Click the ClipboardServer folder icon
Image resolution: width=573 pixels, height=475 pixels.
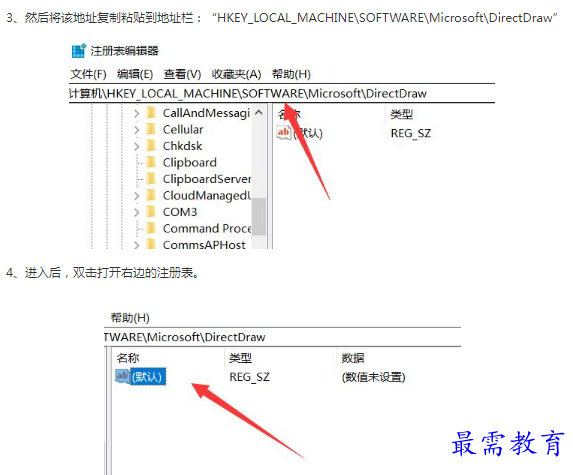pos(151,179)
